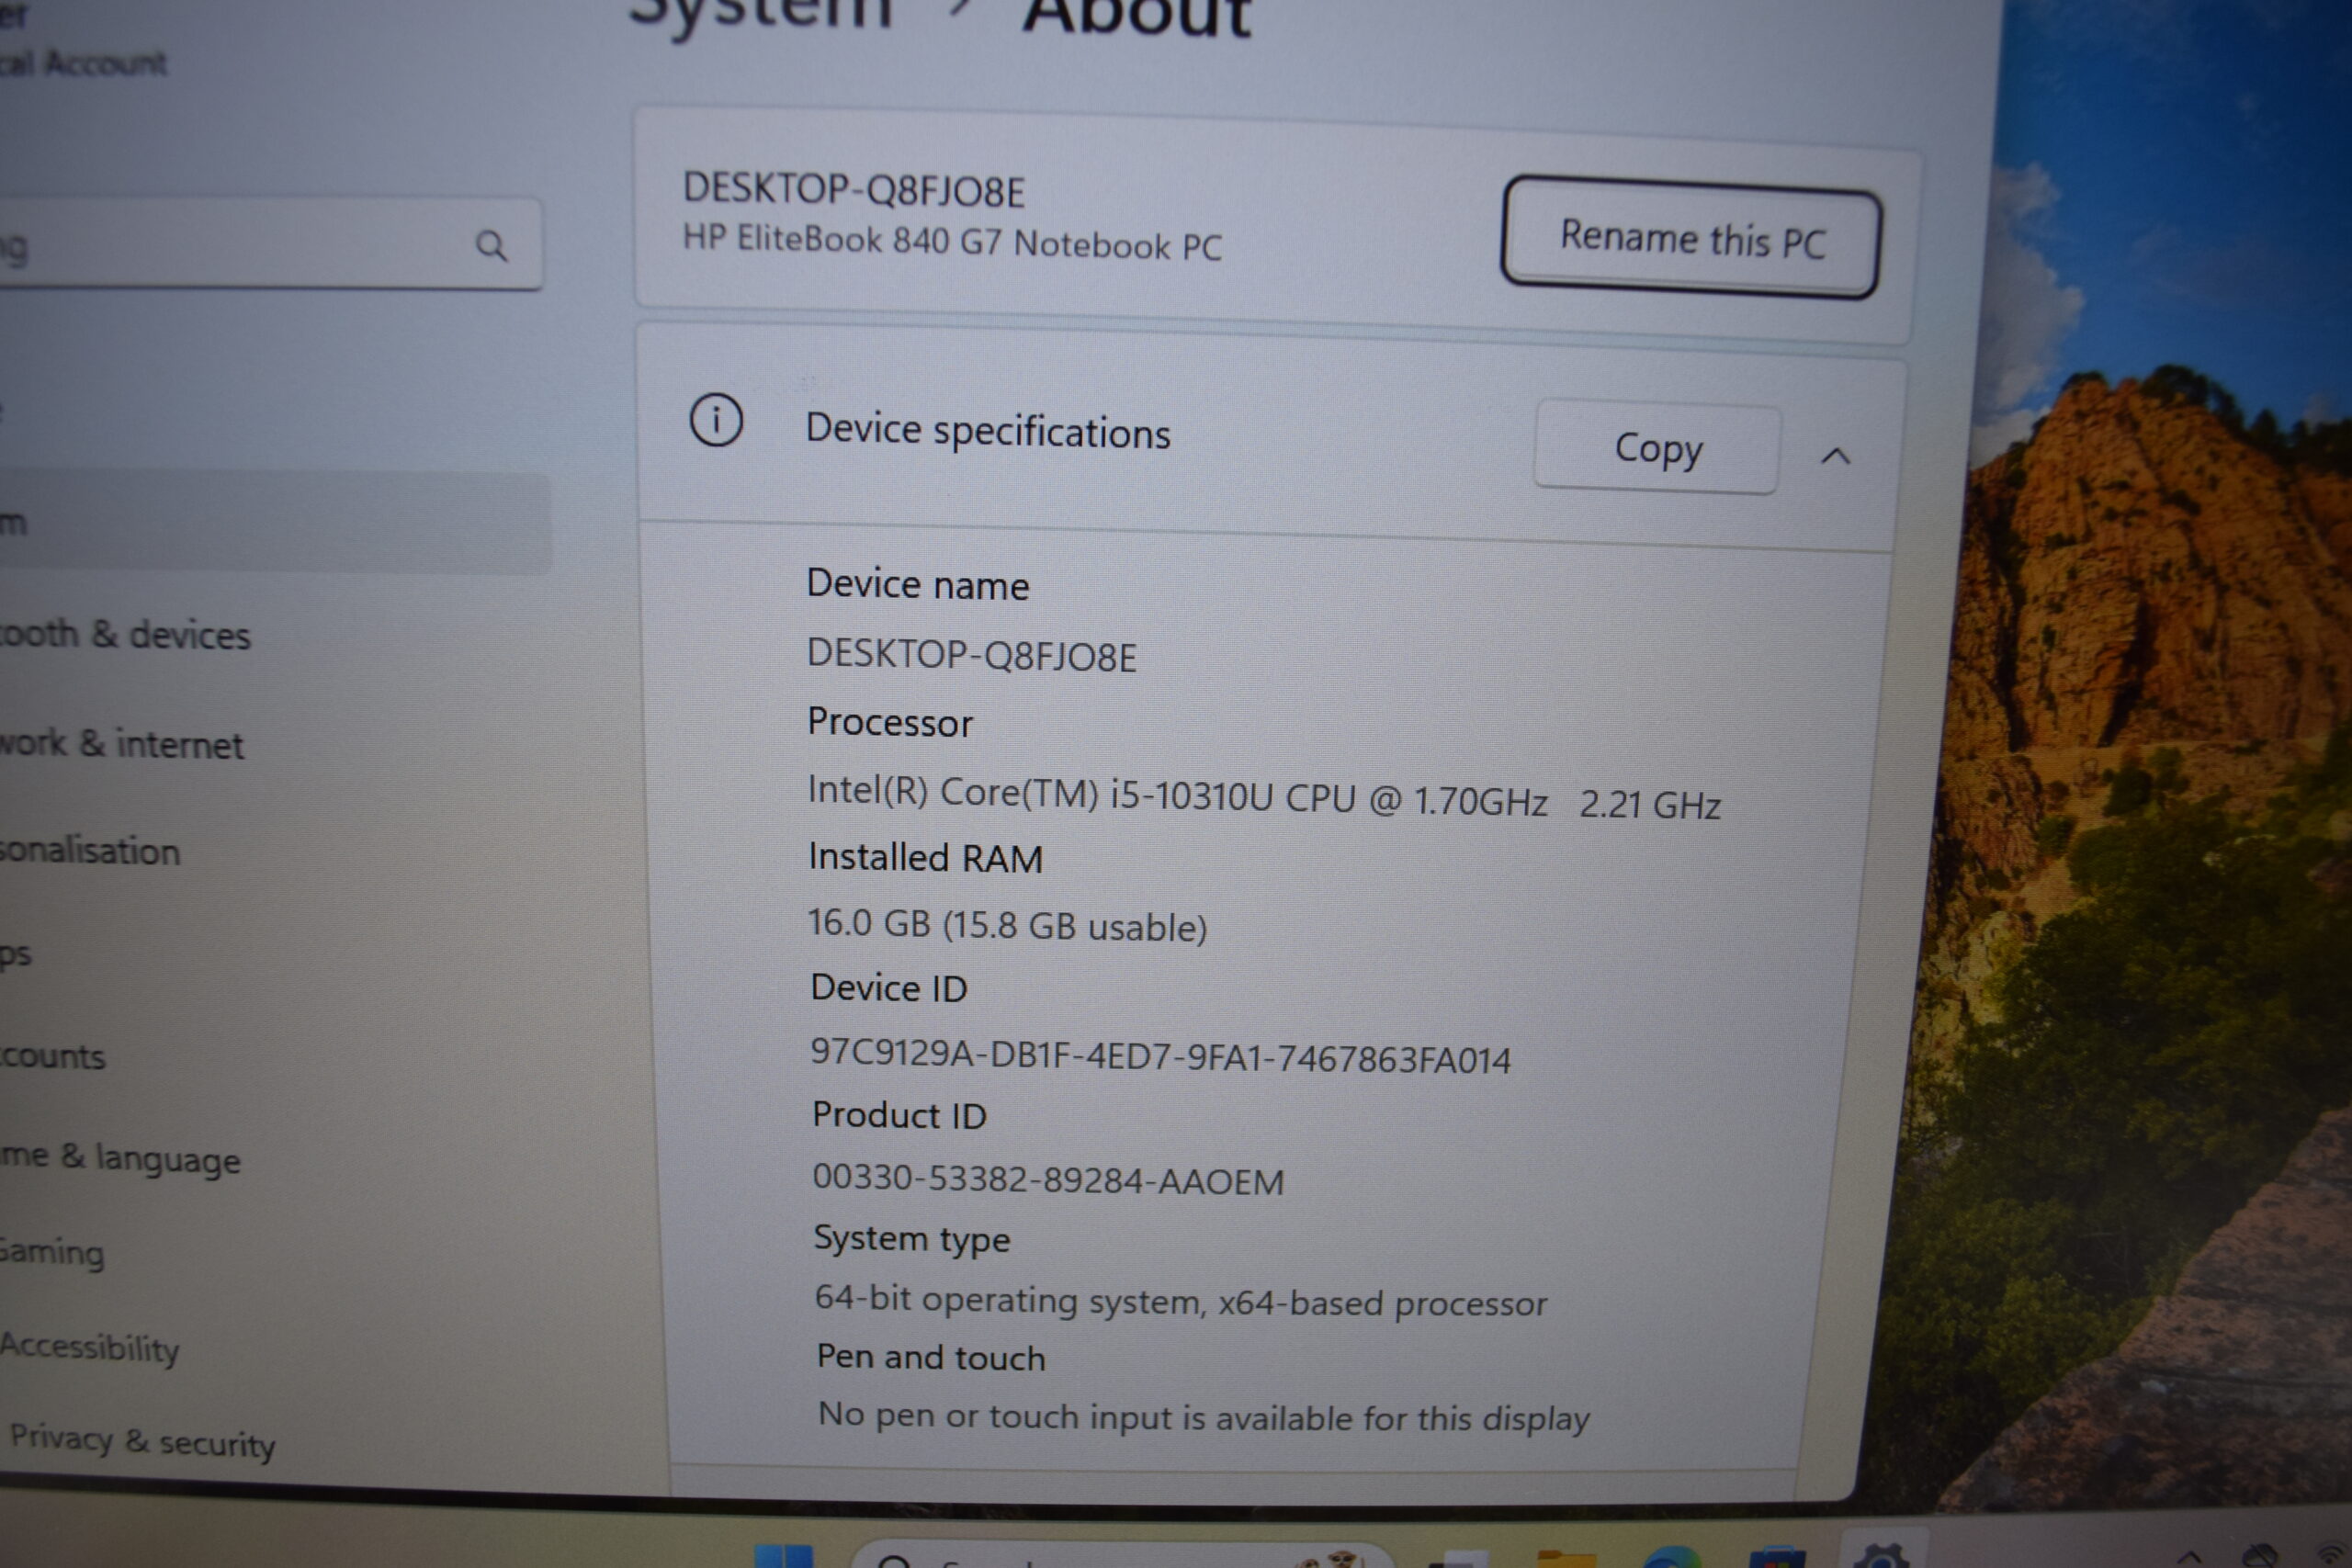
Task: Open File Explorer from the taskbar
Action: tap(1566, 1558)
